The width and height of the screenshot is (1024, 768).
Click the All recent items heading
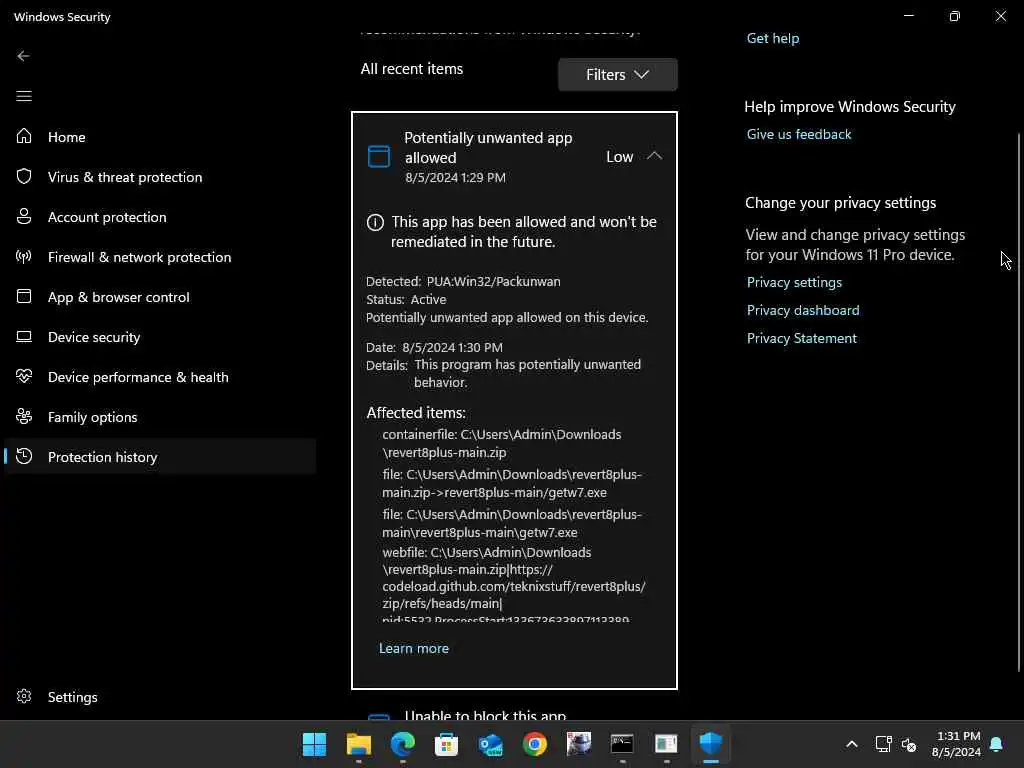tap(411, 69)
